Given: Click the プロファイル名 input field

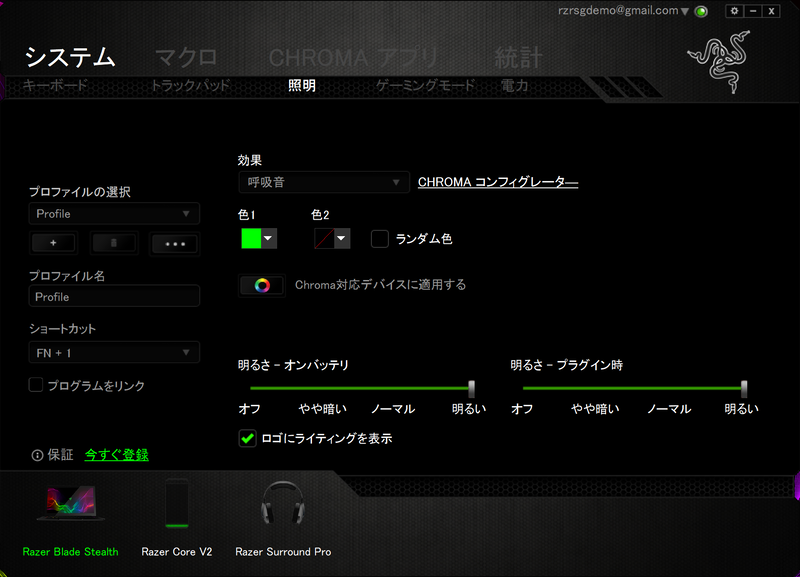Looking at the screenshot, I should (114, 296).
